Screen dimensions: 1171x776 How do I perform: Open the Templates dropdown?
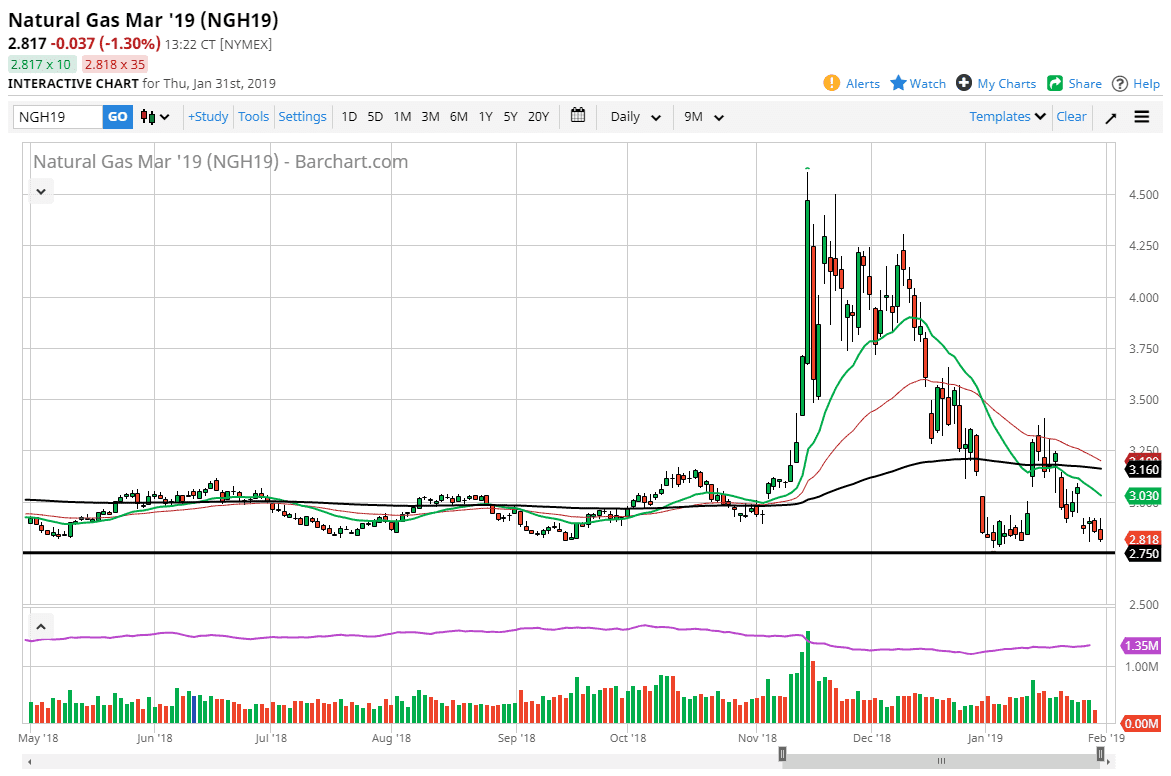click(1007, 117)
